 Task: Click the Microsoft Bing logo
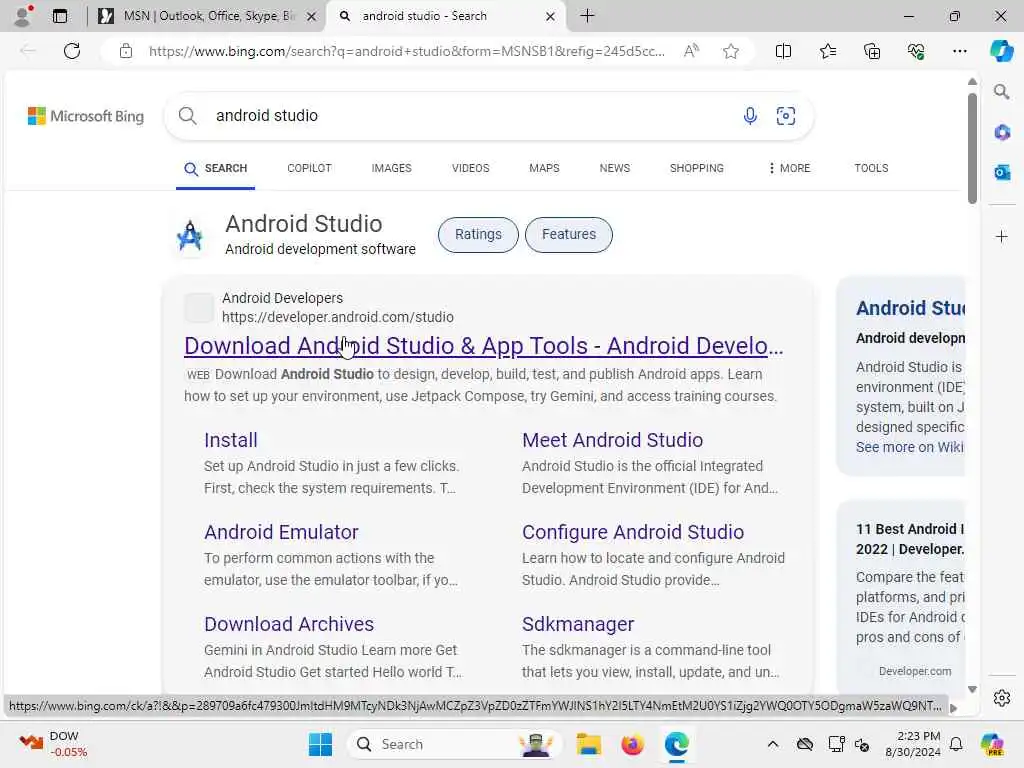click(x=86, y=116)
